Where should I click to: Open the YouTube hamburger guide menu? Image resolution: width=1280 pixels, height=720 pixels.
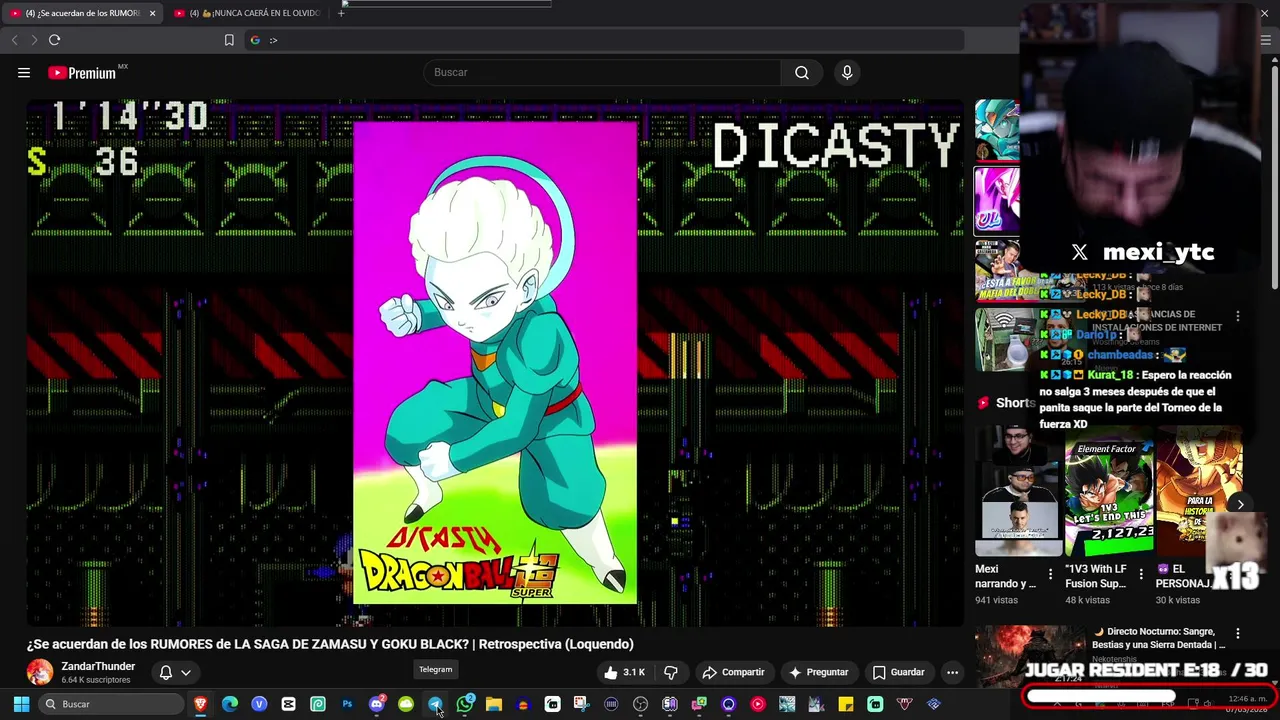coord(24,72)
